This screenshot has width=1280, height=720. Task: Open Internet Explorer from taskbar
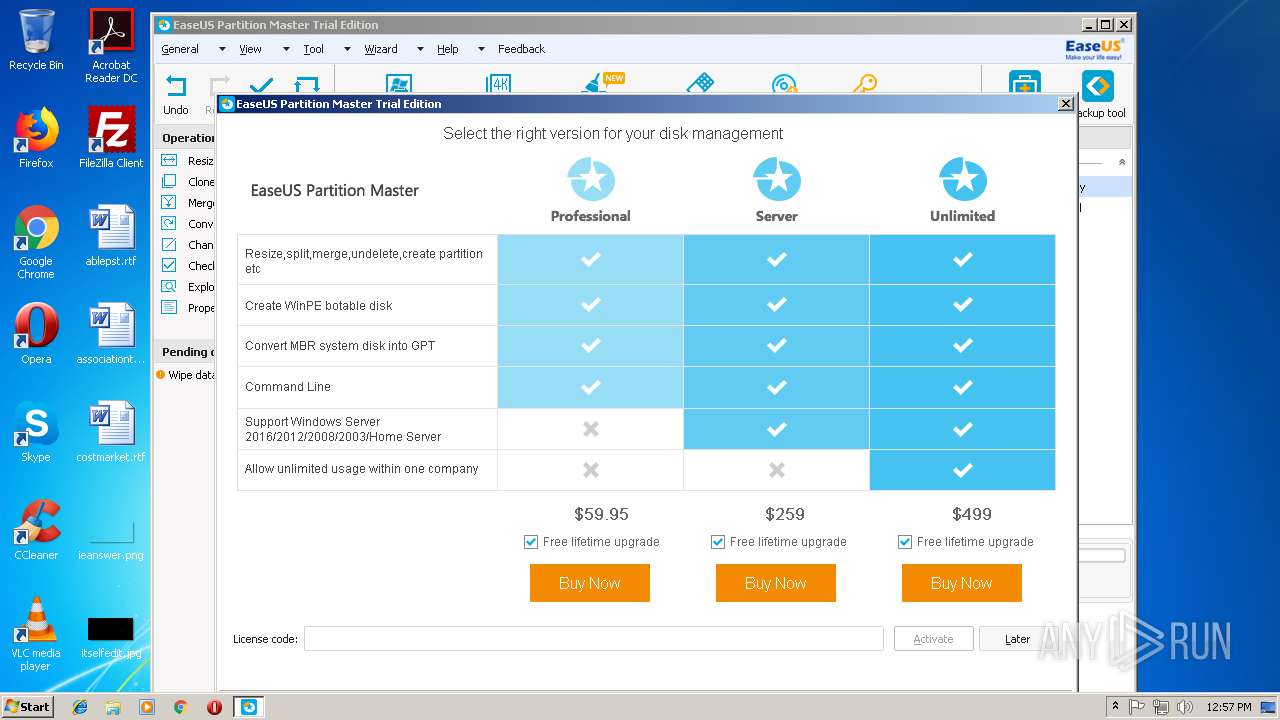click(x=80, y=707)
